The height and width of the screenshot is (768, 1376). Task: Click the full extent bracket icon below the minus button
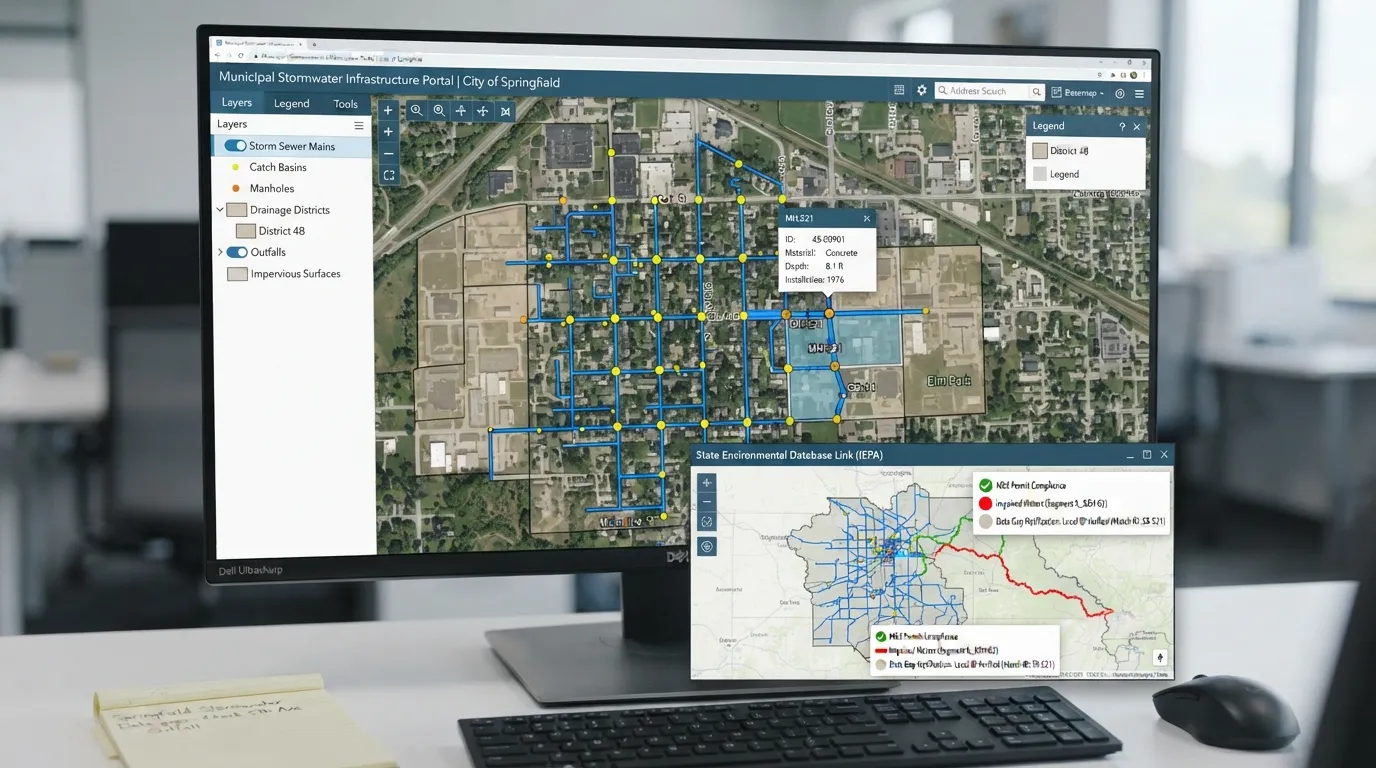pyautogui.click(x=388, y=175)
